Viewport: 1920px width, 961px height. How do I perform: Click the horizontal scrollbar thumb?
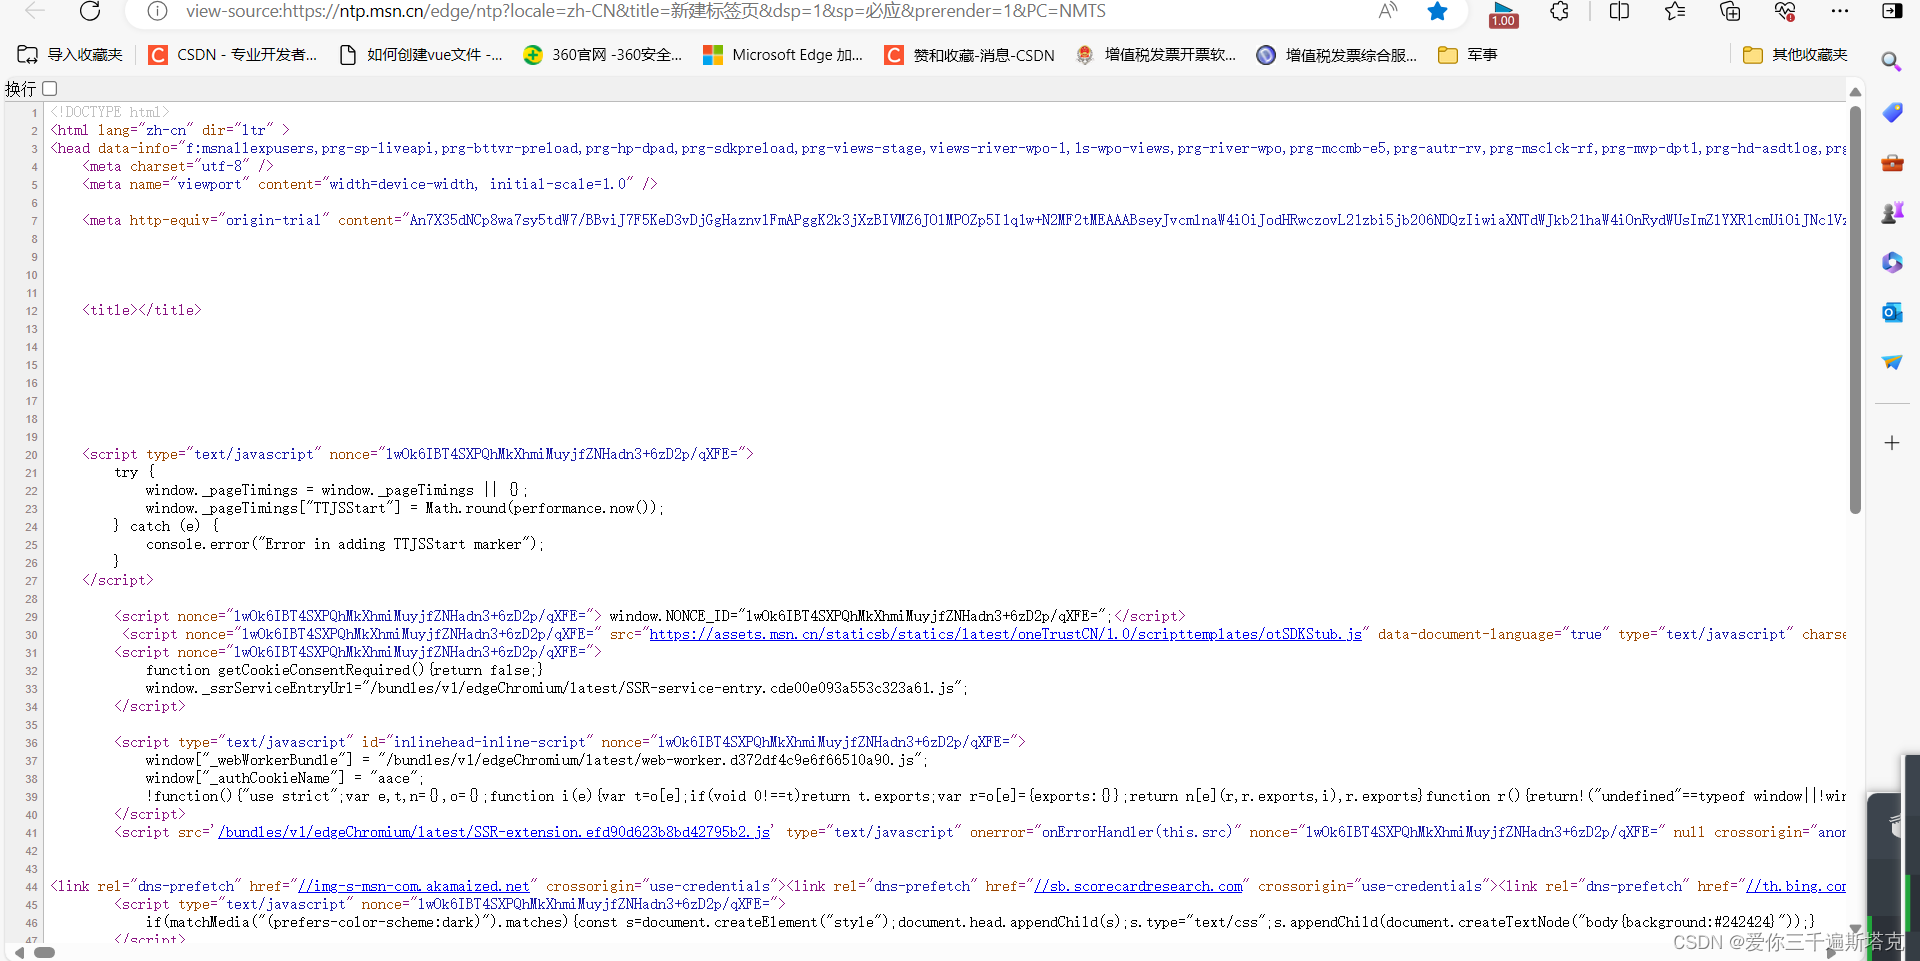pos(44,952)
